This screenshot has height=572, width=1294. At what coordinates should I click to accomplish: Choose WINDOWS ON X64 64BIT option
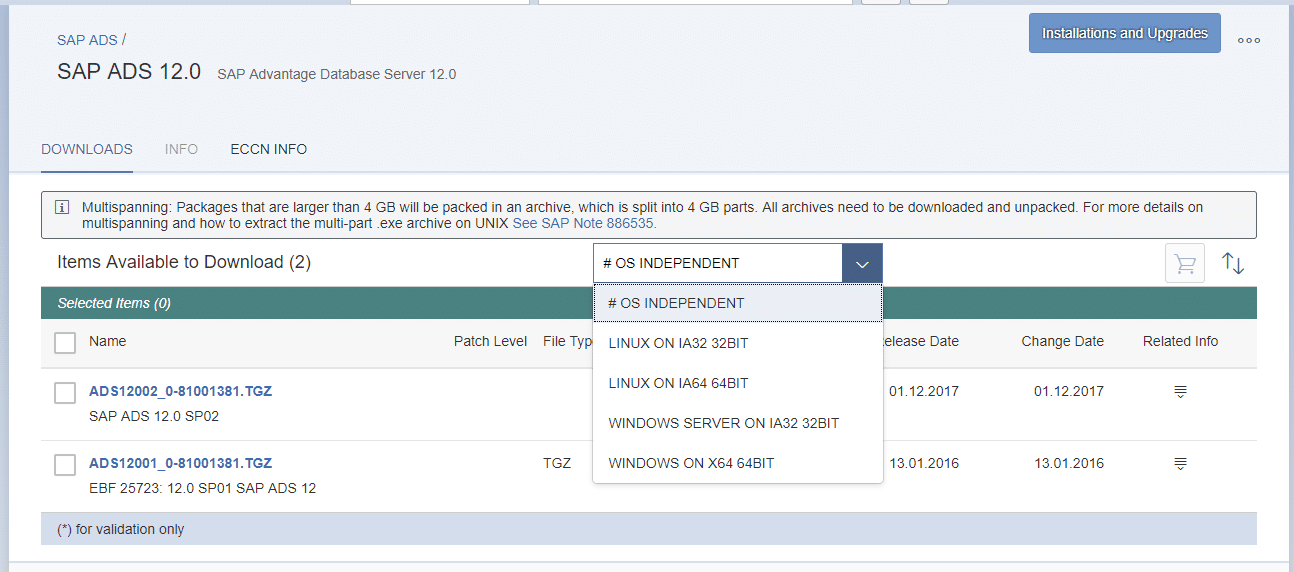(x=738, y=463)
